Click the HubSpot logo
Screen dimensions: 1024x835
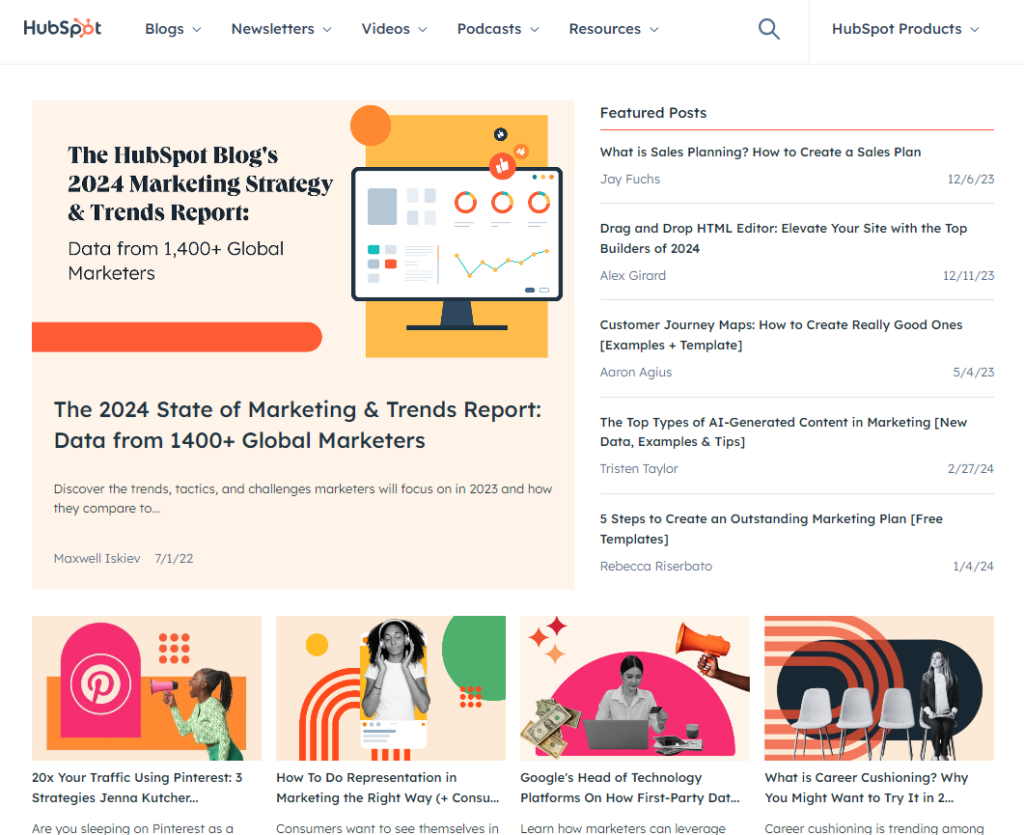point(61,28)
